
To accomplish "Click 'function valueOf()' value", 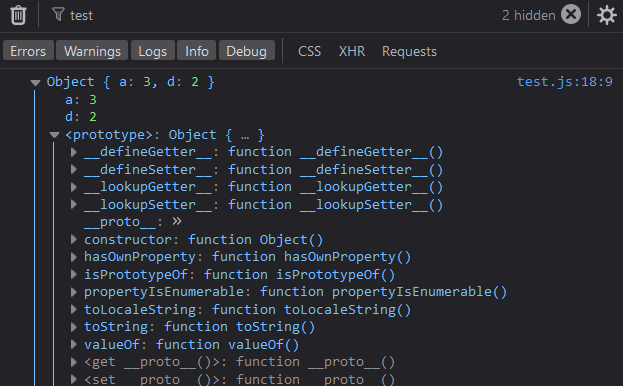I will [227, 344].
